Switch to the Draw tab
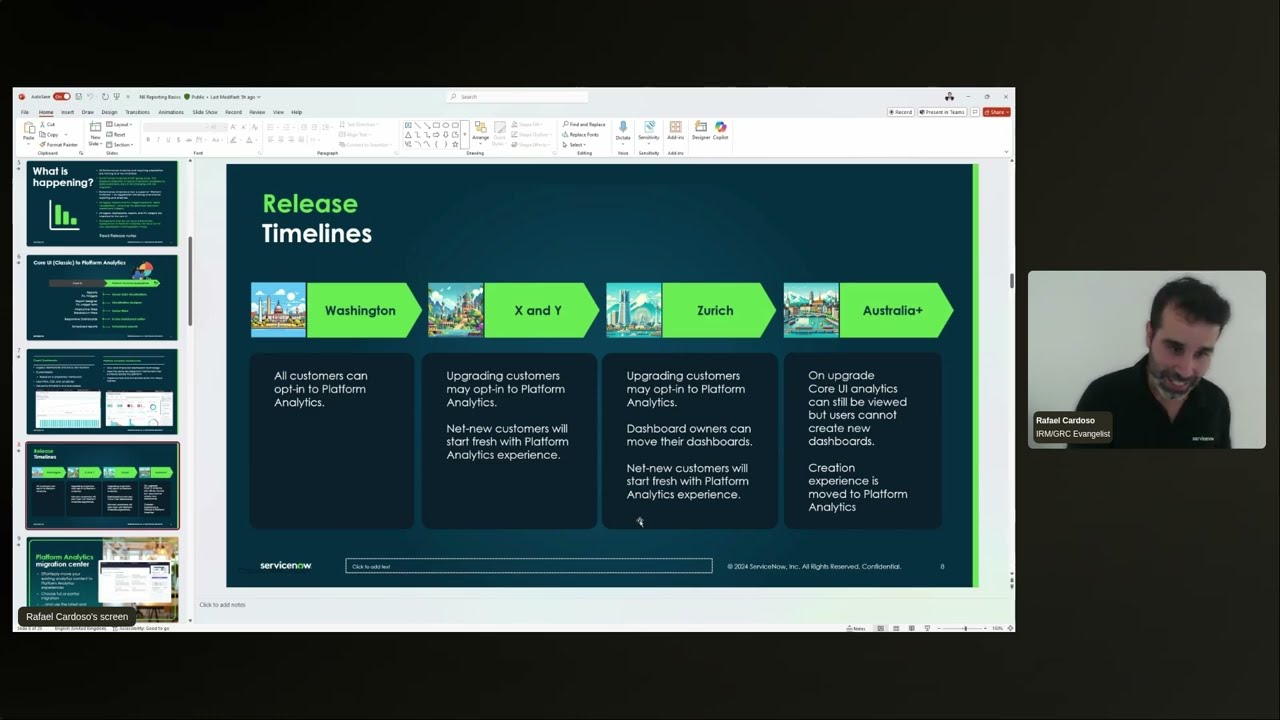The width and height of the screenshot is (1280, 720). 88,112
